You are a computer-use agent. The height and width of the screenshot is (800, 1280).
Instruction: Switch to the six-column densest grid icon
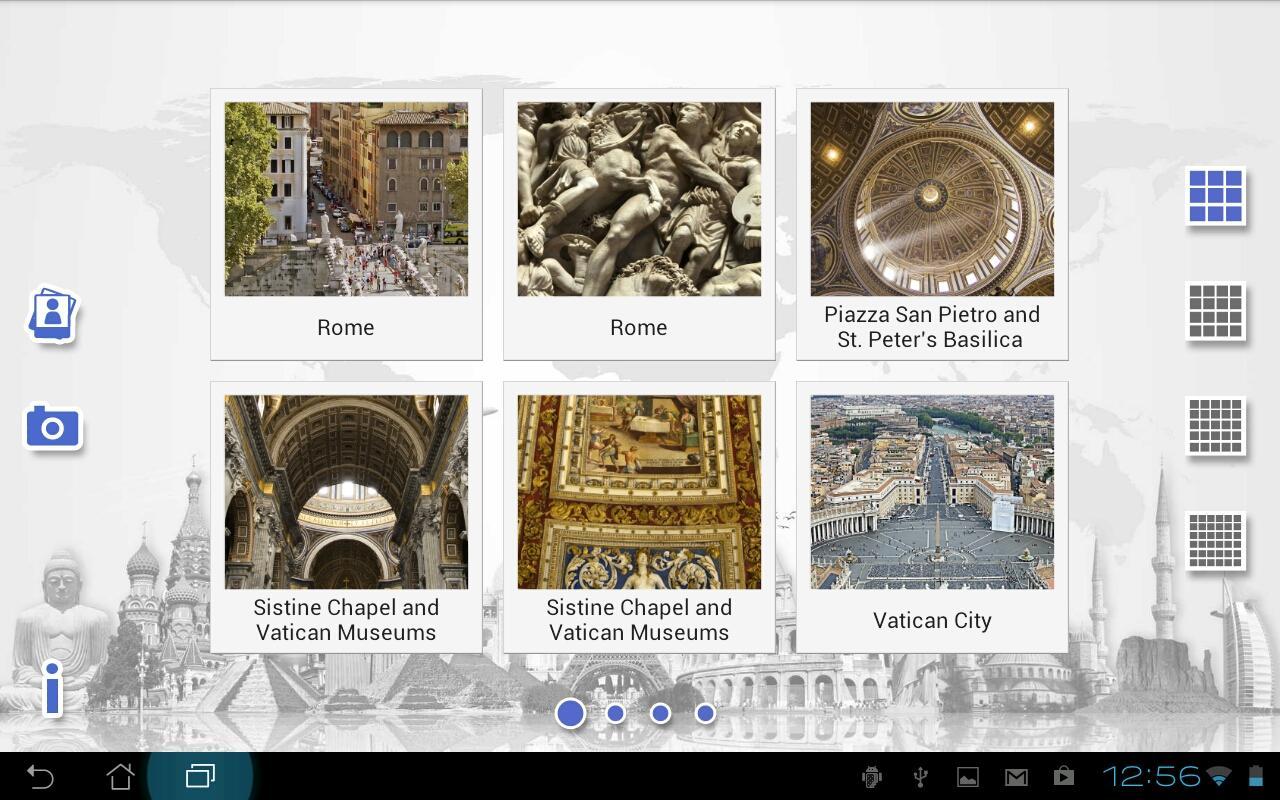pyautogui.click(x=1215, y=540)
